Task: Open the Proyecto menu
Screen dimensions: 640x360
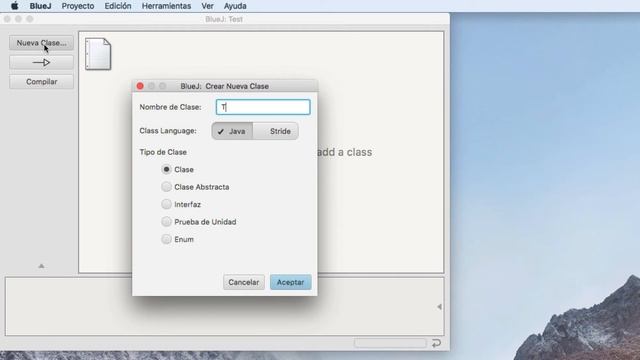Action: [78, 6]
